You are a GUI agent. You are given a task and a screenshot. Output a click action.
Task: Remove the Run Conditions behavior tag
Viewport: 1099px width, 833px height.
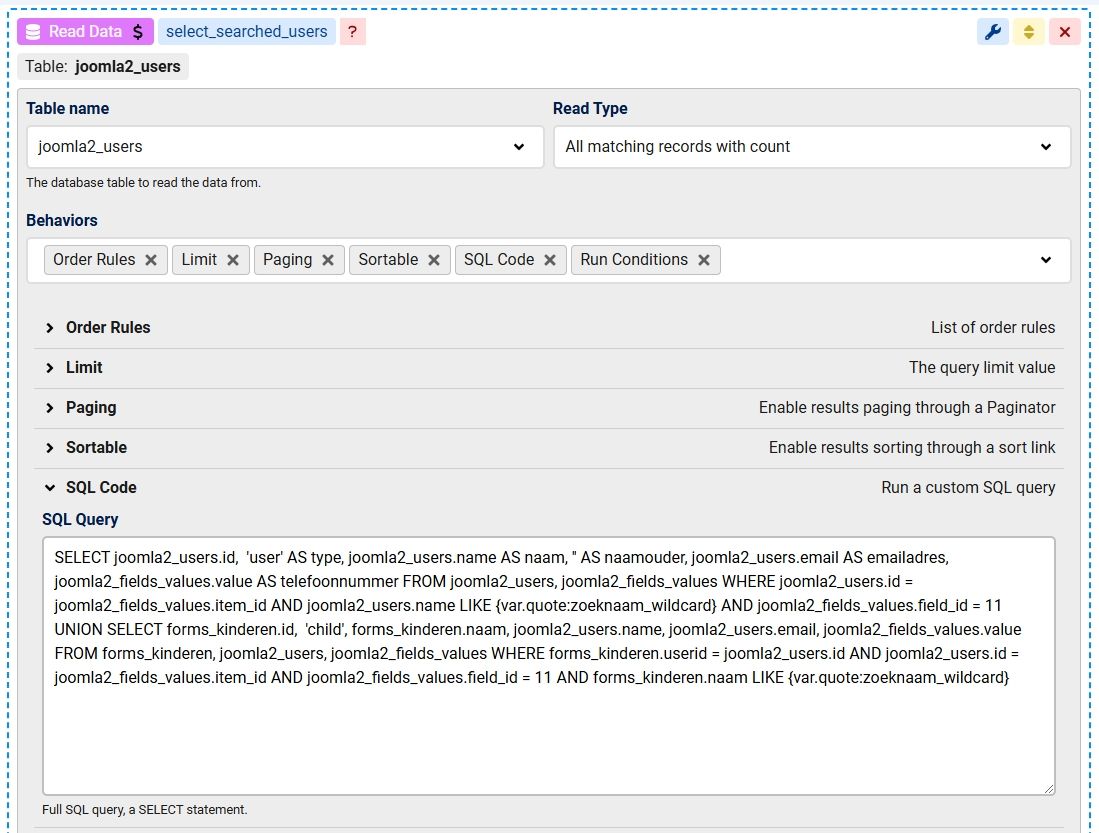point(704,260)
